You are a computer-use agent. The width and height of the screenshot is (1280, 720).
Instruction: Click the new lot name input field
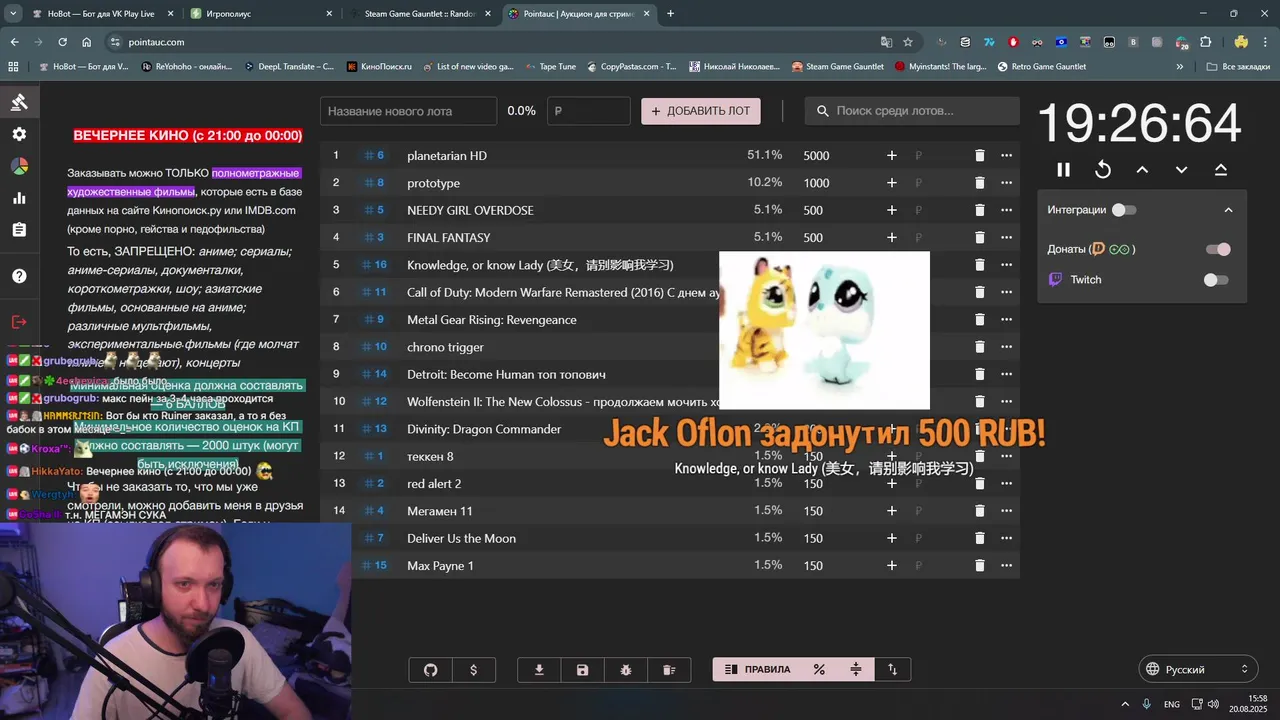[x=408, y=111]
